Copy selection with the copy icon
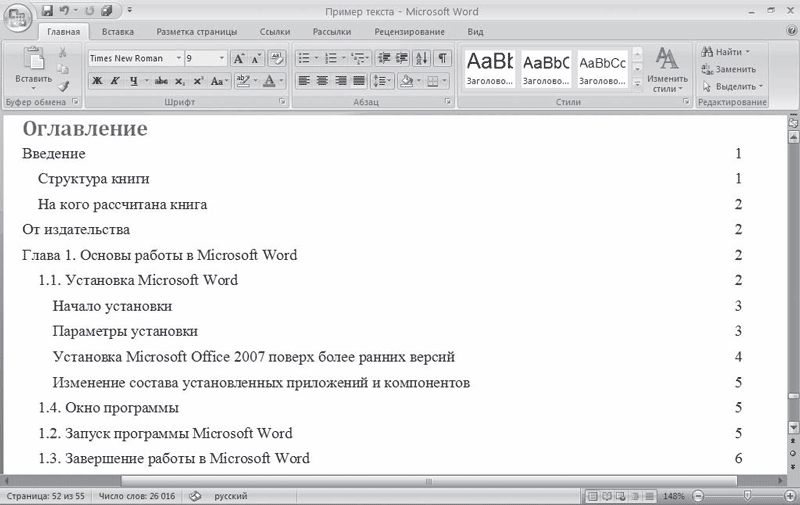The image size is (800, 505). (x=63, y=69)
